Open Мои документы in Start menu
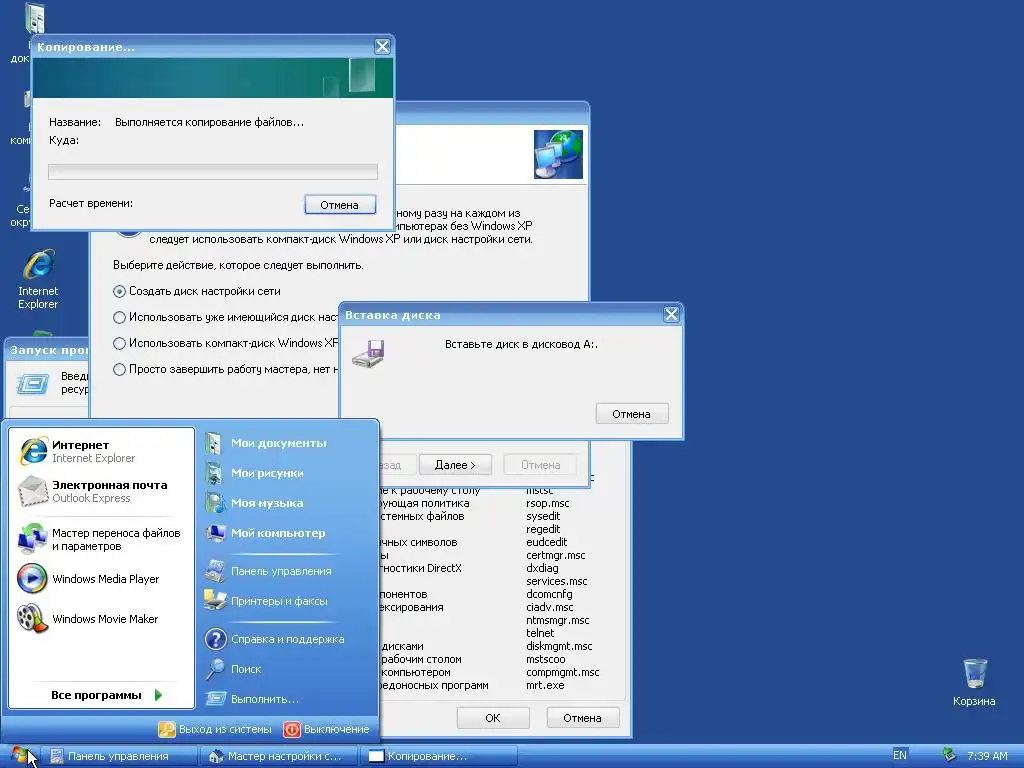The height and width of the screenshot is (768, 1024). [x=278, y=443]
